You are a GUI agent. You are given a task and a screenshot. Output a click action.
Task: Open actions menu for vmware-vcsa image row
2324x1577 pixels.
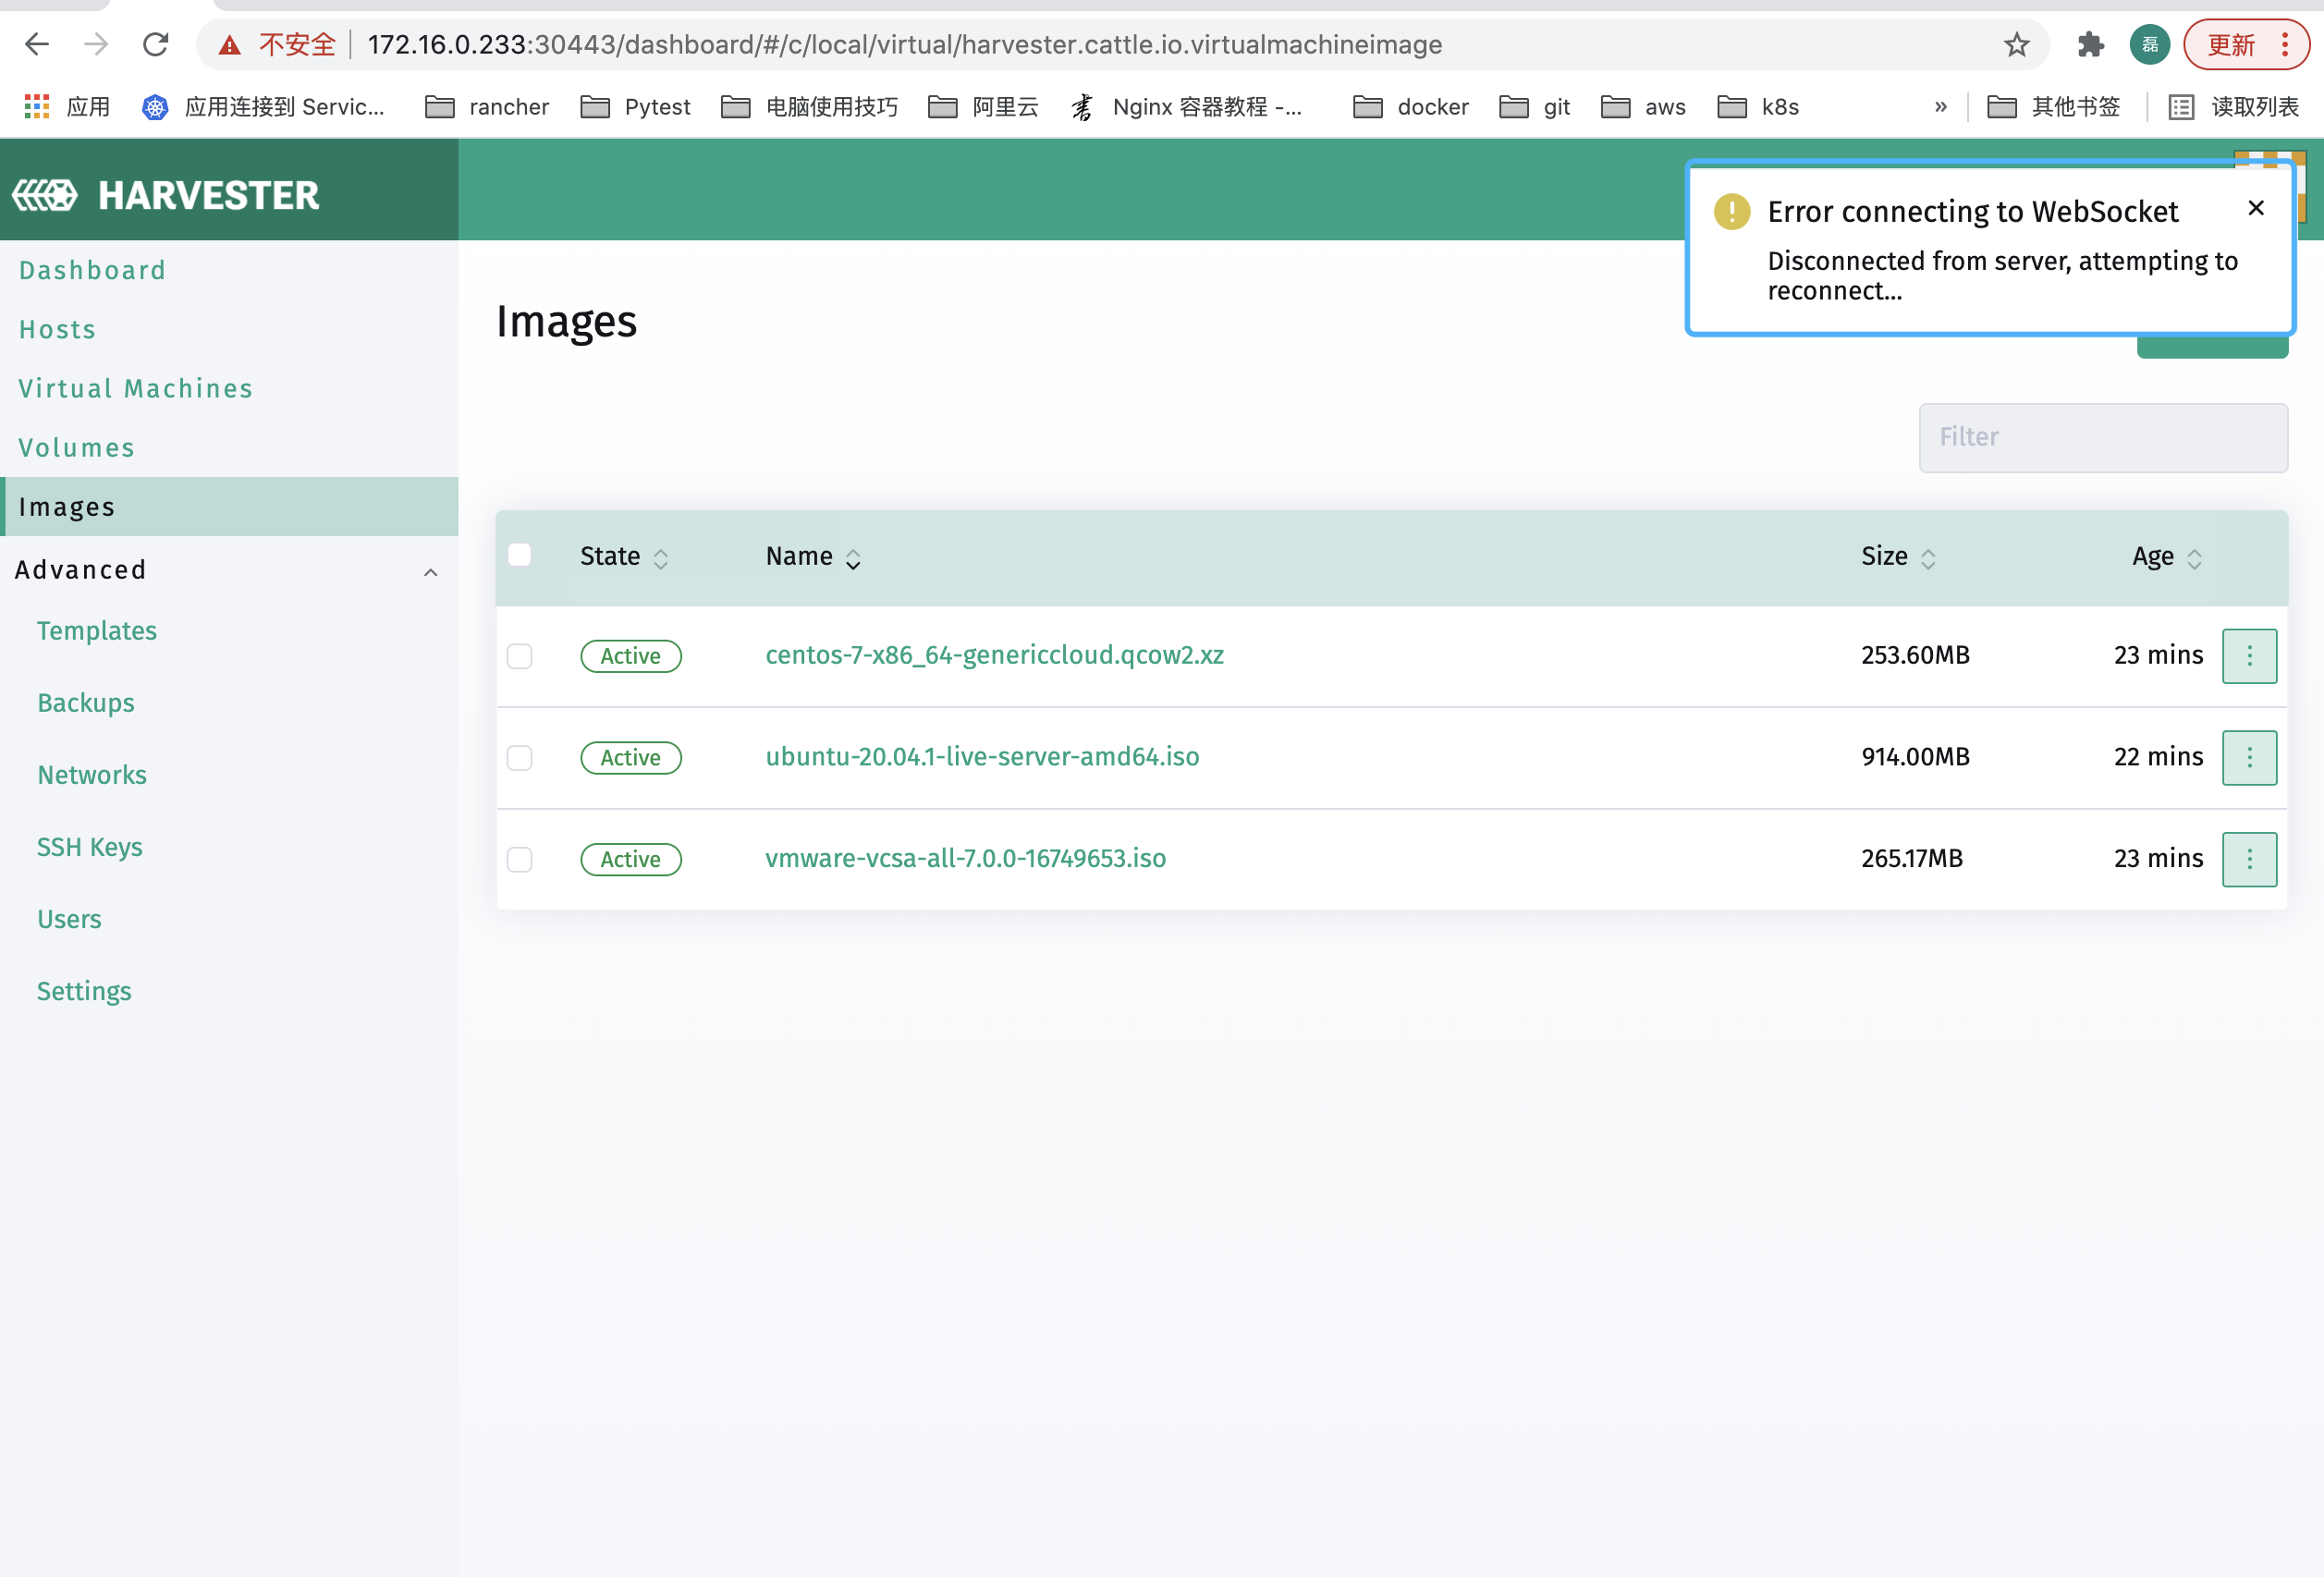coord(2248,859)
